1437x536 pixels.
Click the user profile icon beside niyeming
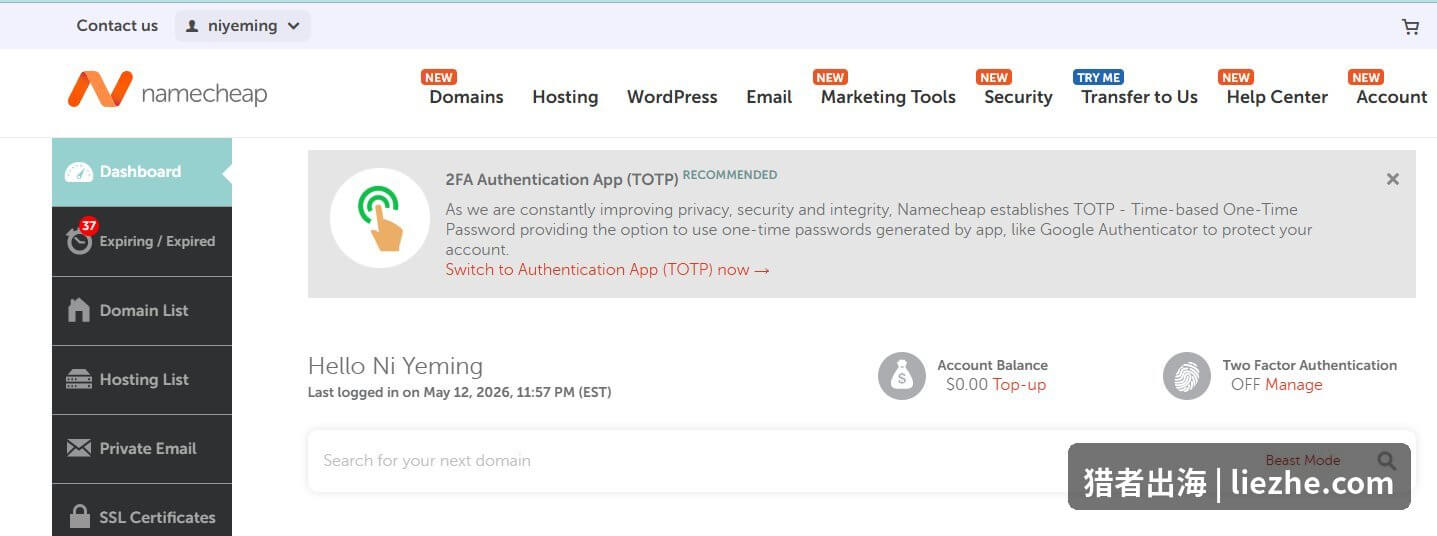pos(192,27)
